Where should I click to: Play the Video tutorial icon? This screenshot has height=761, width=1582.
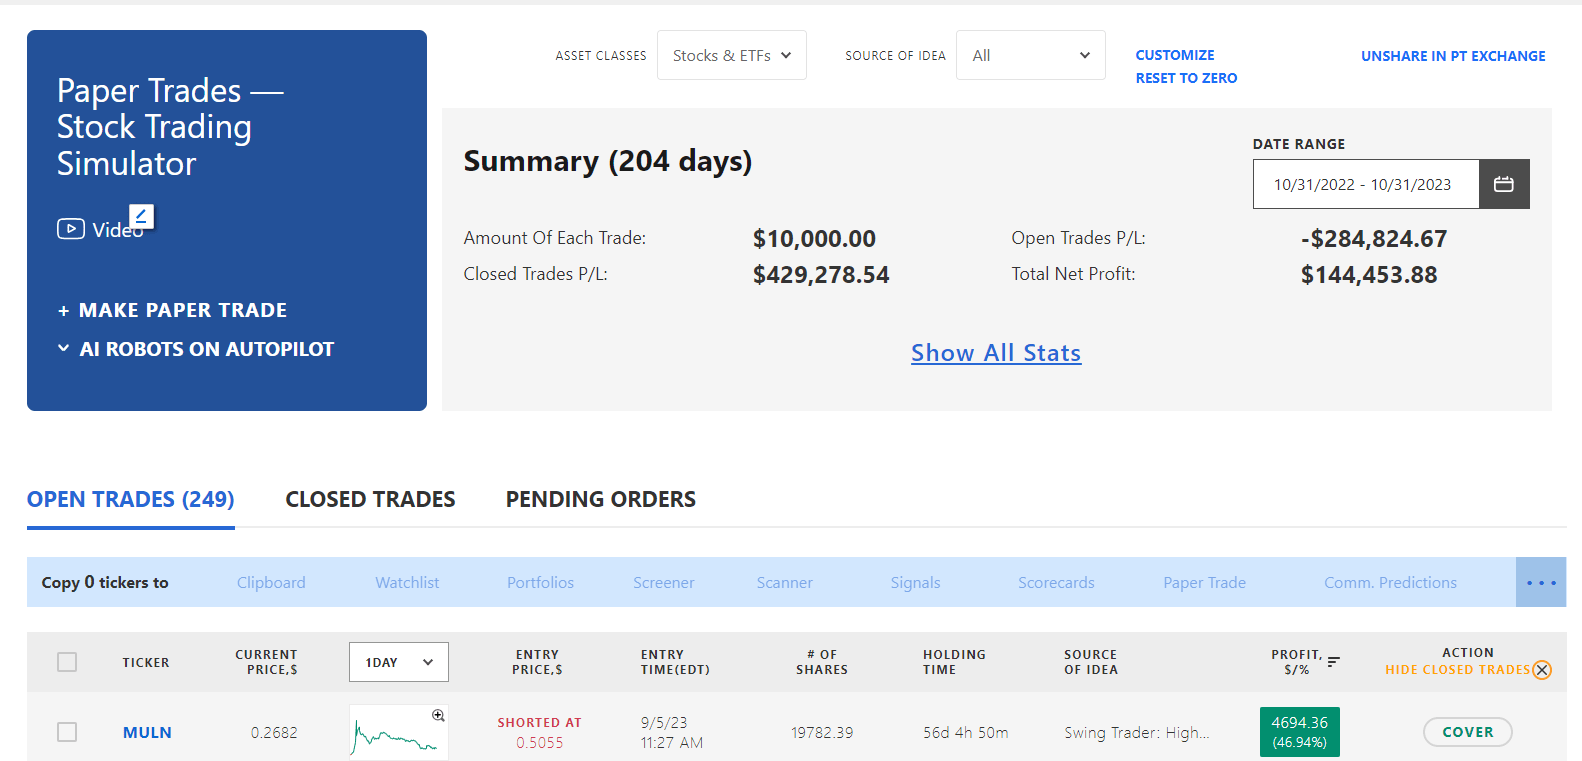pos(70,229)
